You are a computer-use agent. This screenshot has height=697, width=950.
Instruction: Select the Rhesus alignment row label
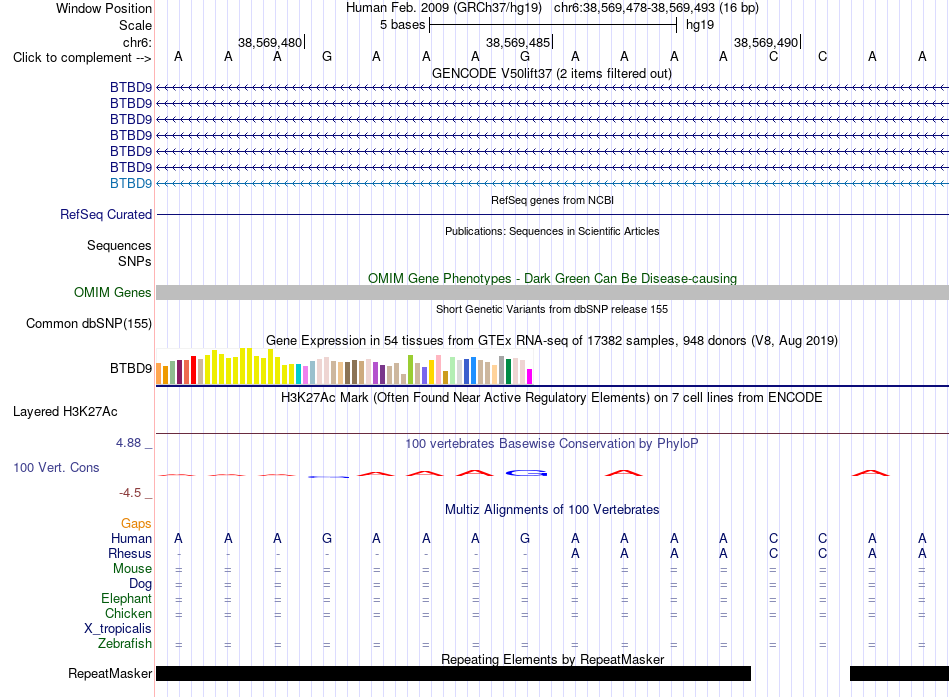tap(130, 553)
